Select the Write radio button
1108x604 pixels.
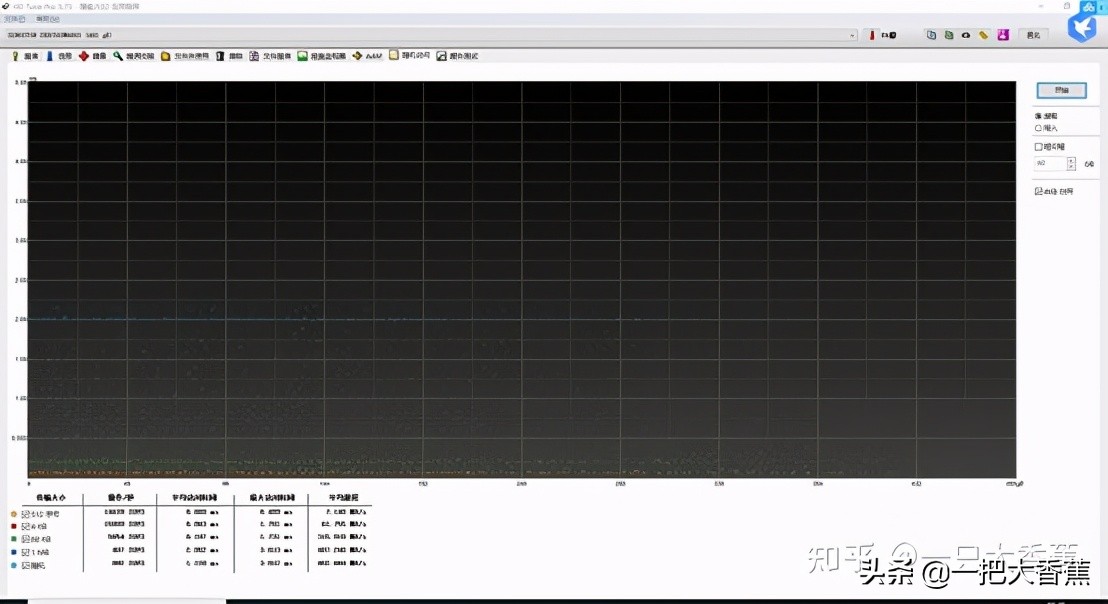1038,128
